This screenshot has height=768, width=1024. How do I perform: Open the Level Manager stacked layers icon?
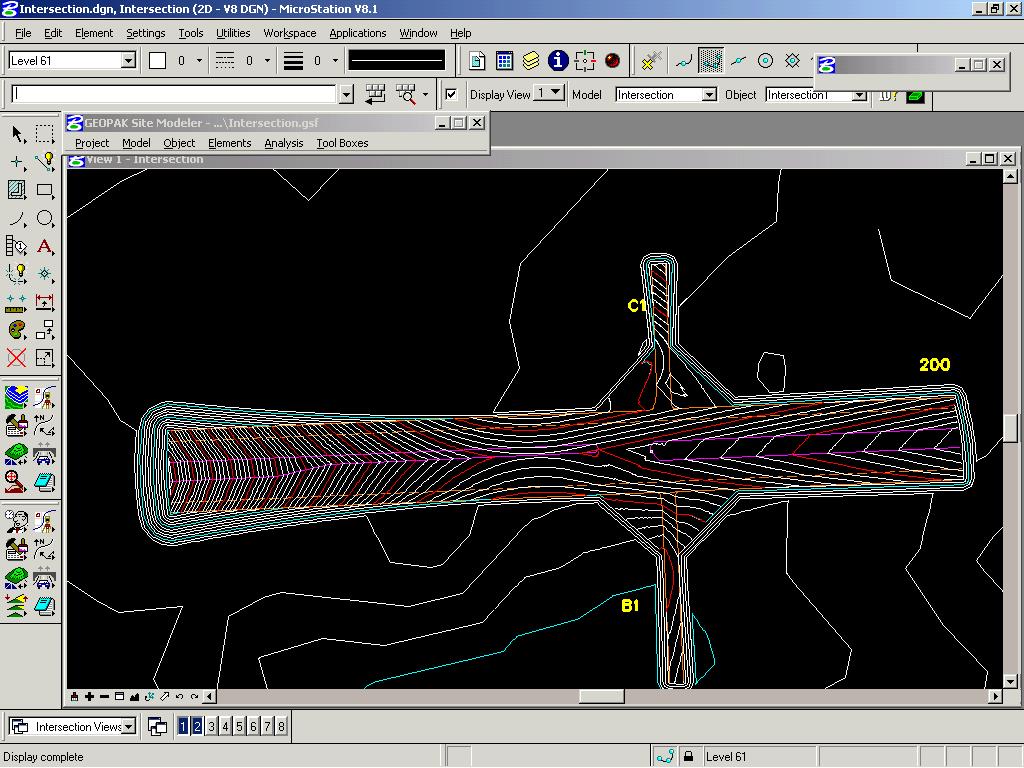(x=531, y=61)
